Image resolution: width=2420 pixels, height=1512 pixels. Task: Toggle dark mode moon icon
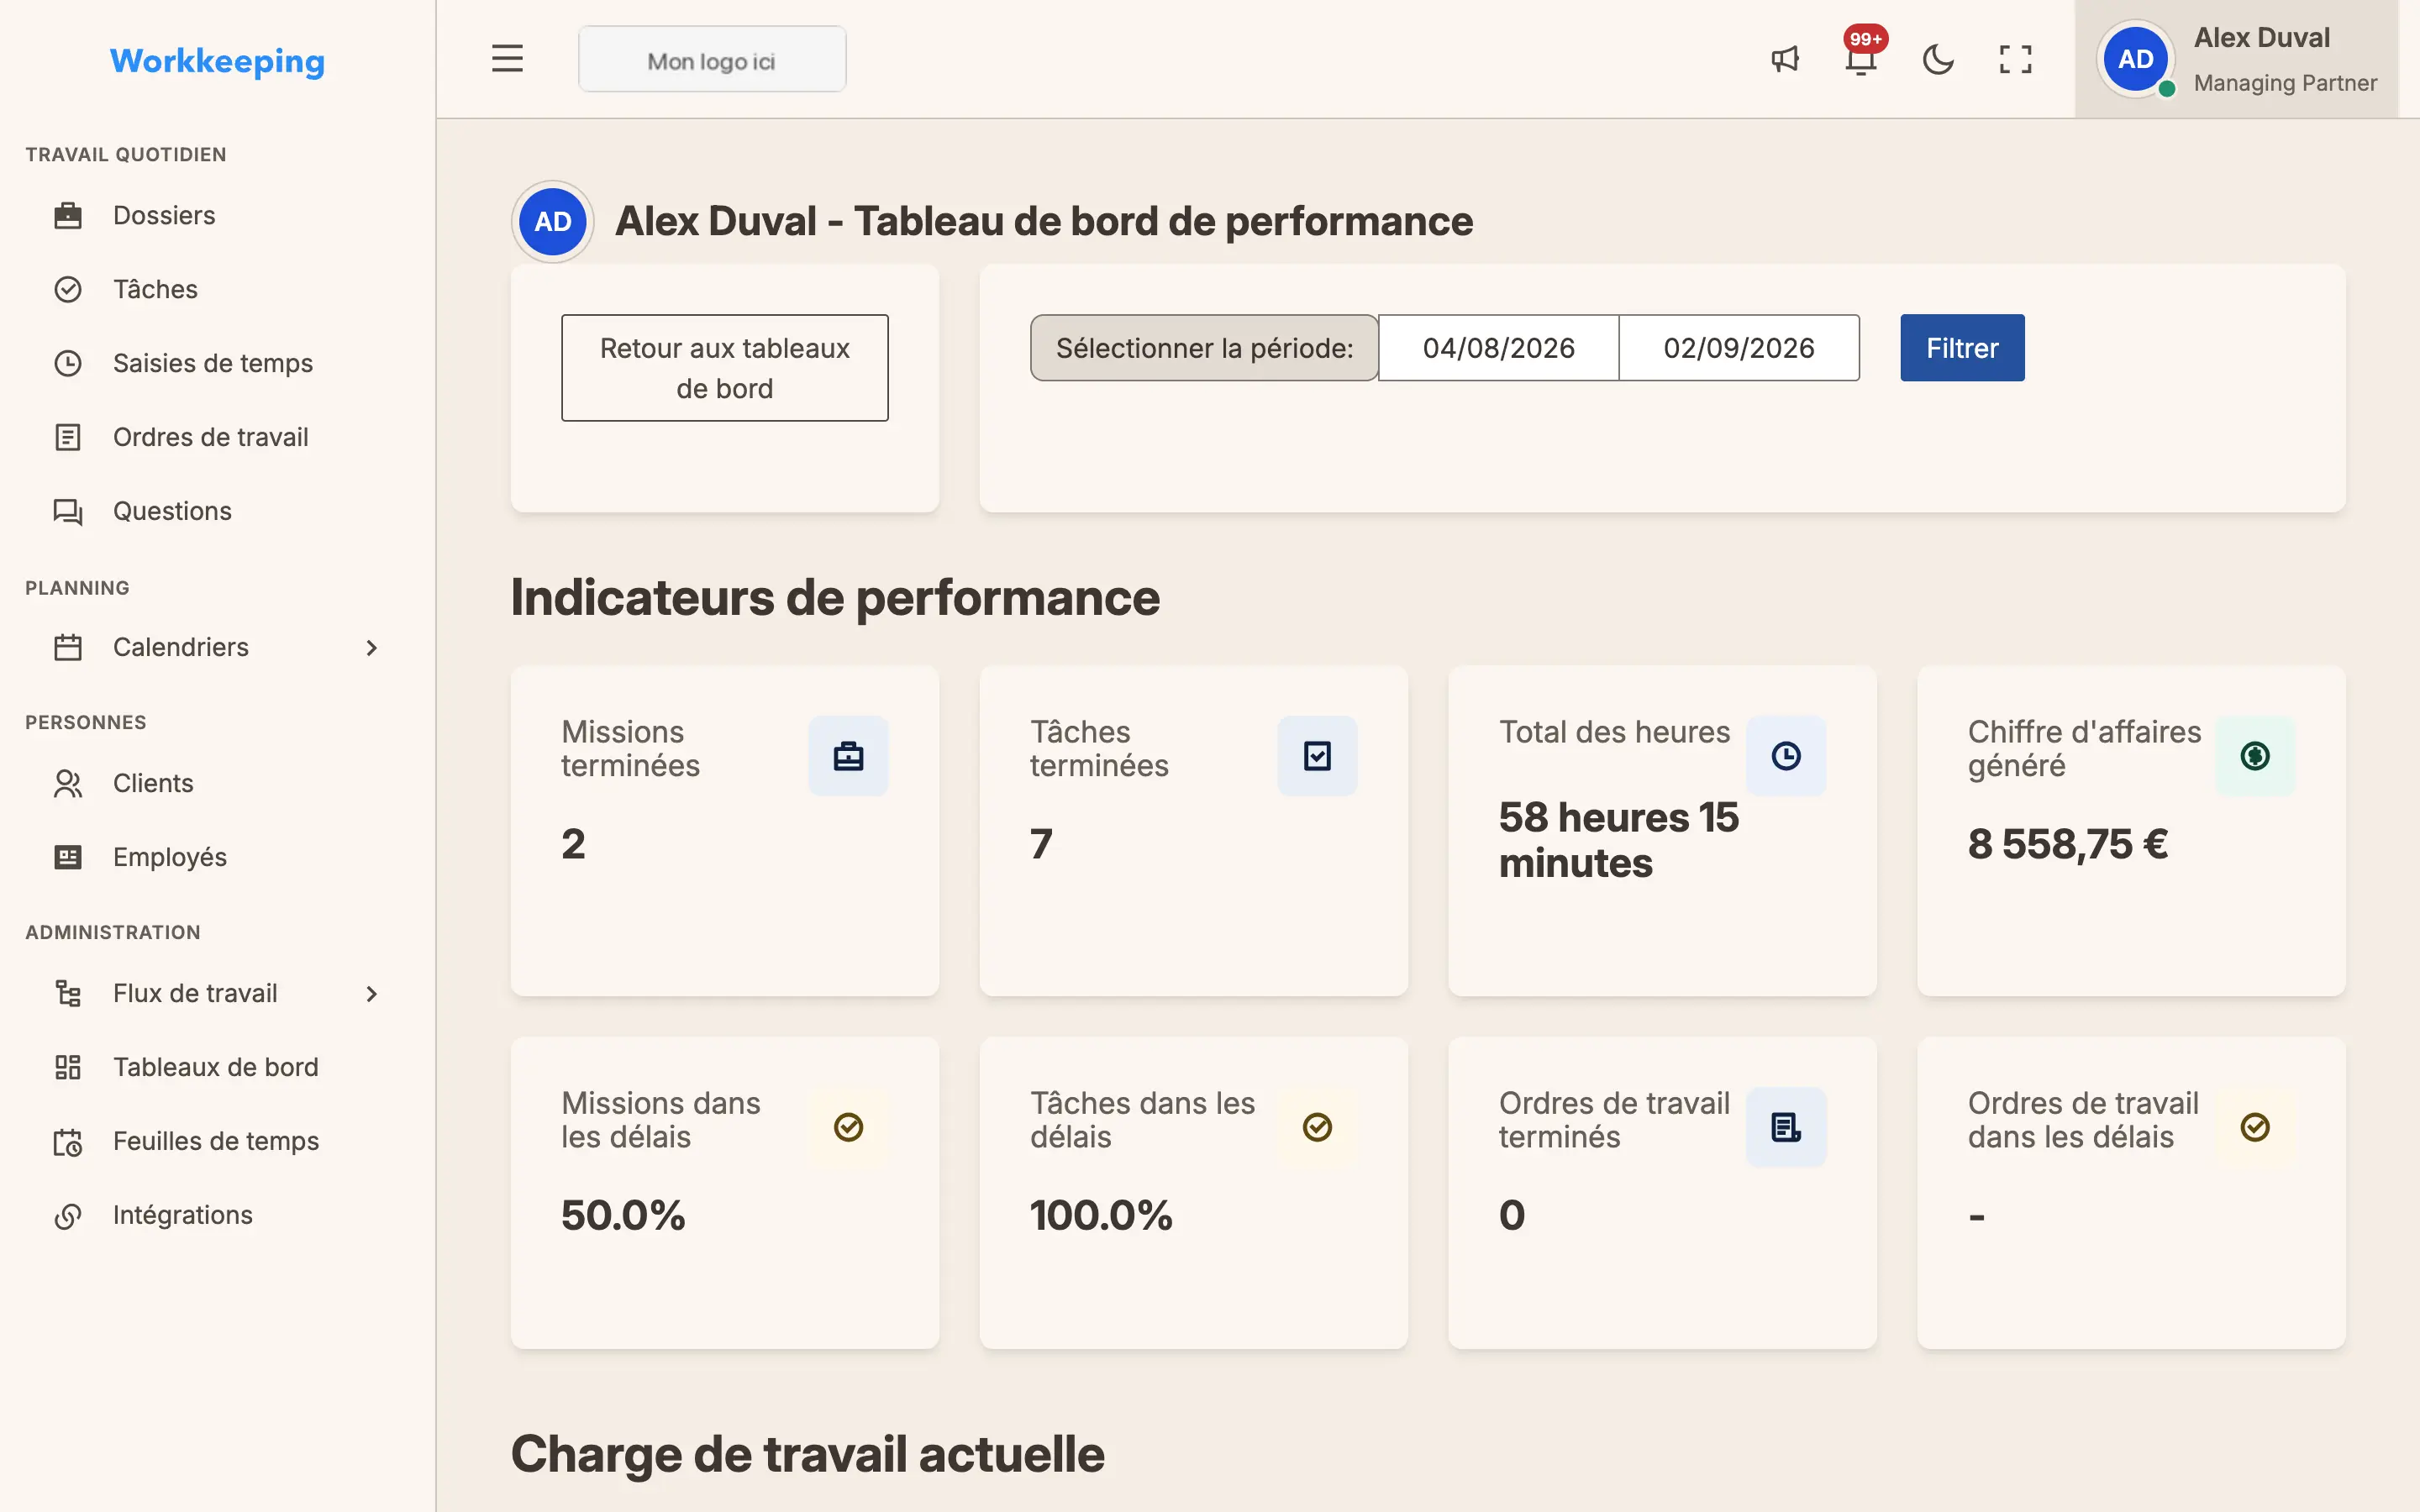[1938, 59]
